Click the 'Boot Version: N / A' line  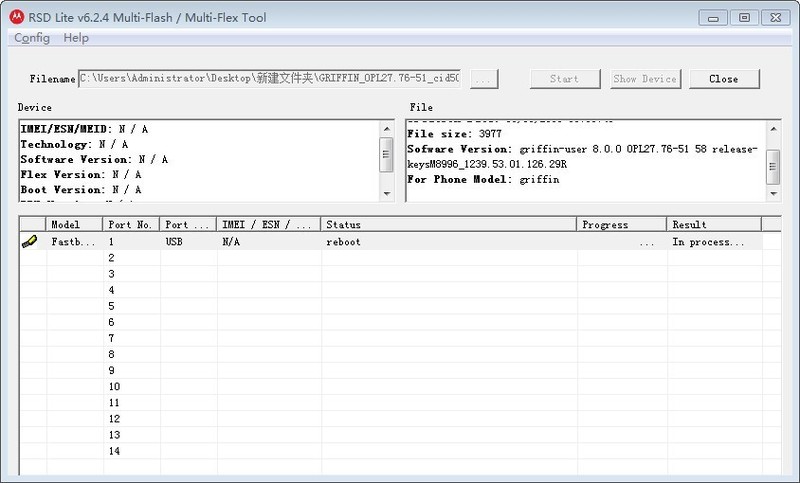coord(81,190)
